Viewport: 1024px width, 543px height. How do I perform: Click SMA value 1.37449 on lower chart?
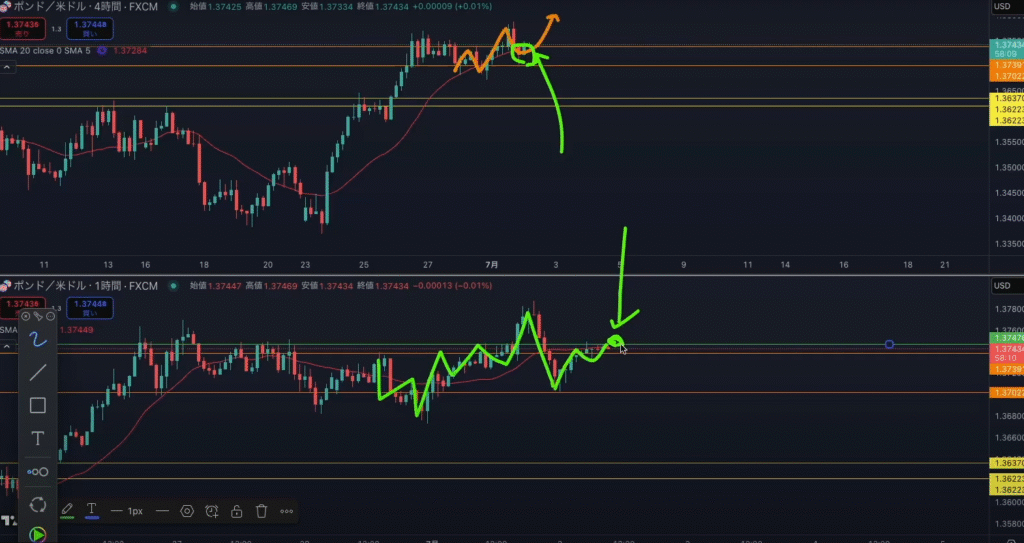coord(76,330)
